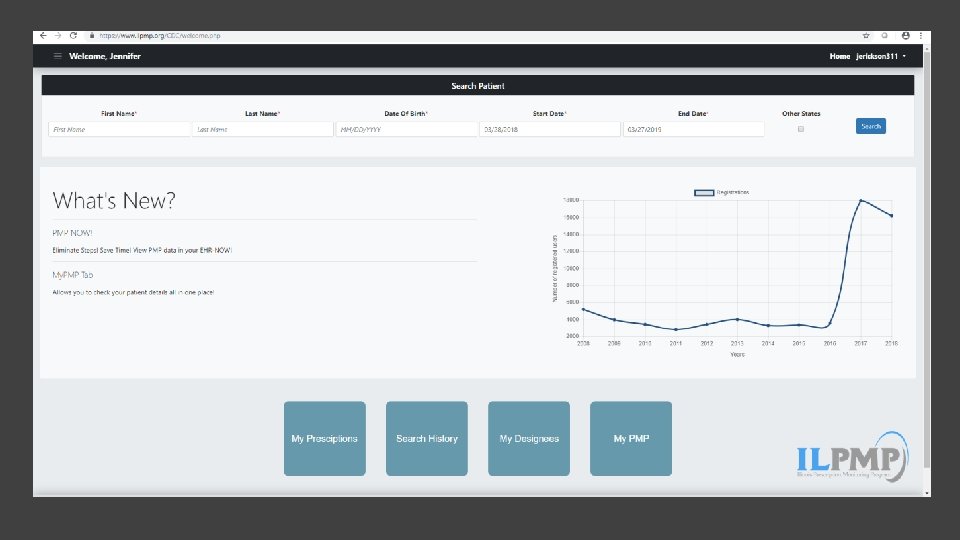The width and height of the screenshot is (960, 540).
Task: Expand the jerickson311 user dropdown
Action: point(881,56)
